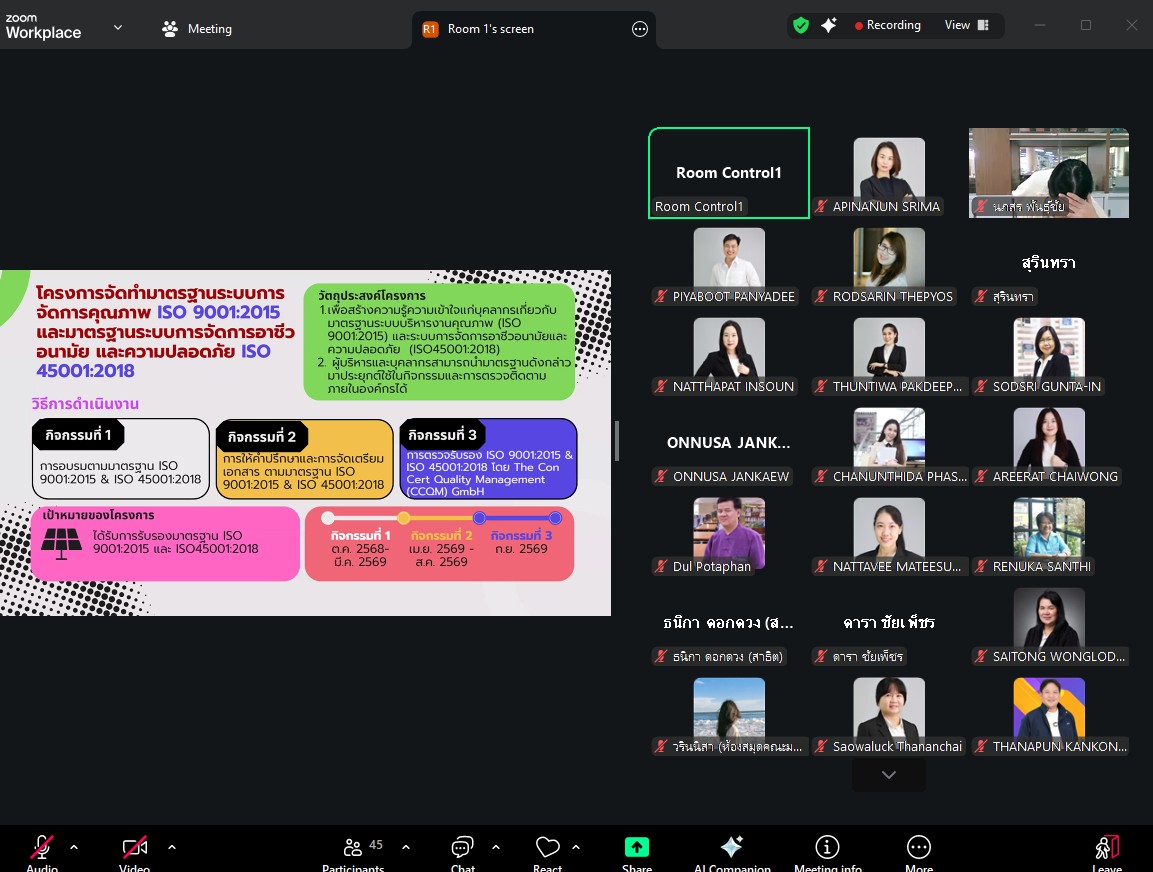Open Meeting info
1153x872 pixels.
point(827,848)
